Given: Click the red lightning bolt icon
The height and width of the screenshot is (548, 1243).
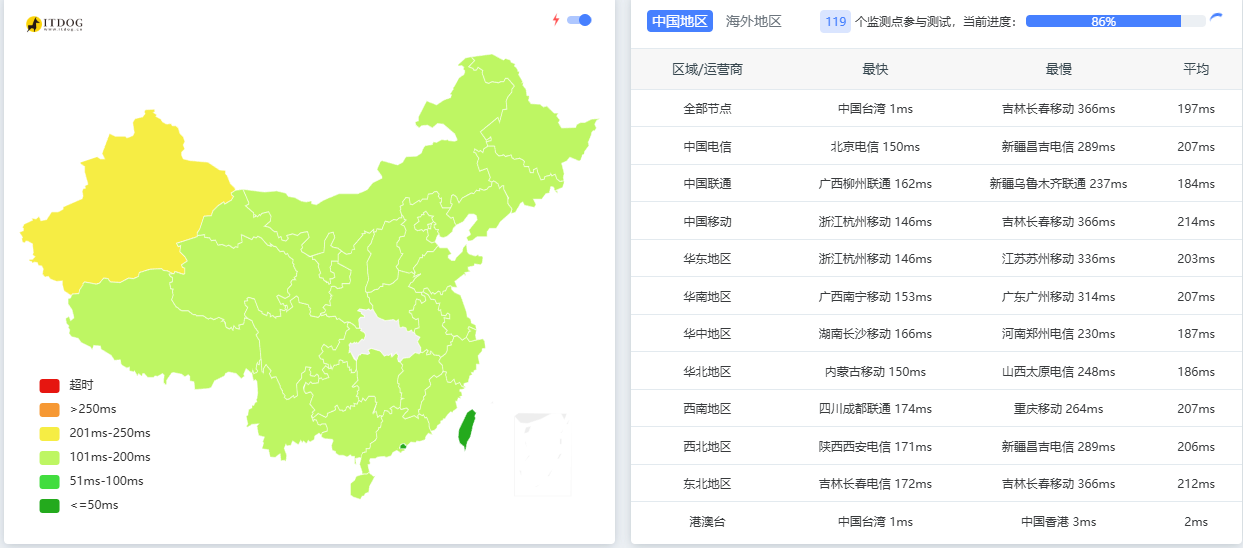Looking at the screenshot, I should coord(556,20).
